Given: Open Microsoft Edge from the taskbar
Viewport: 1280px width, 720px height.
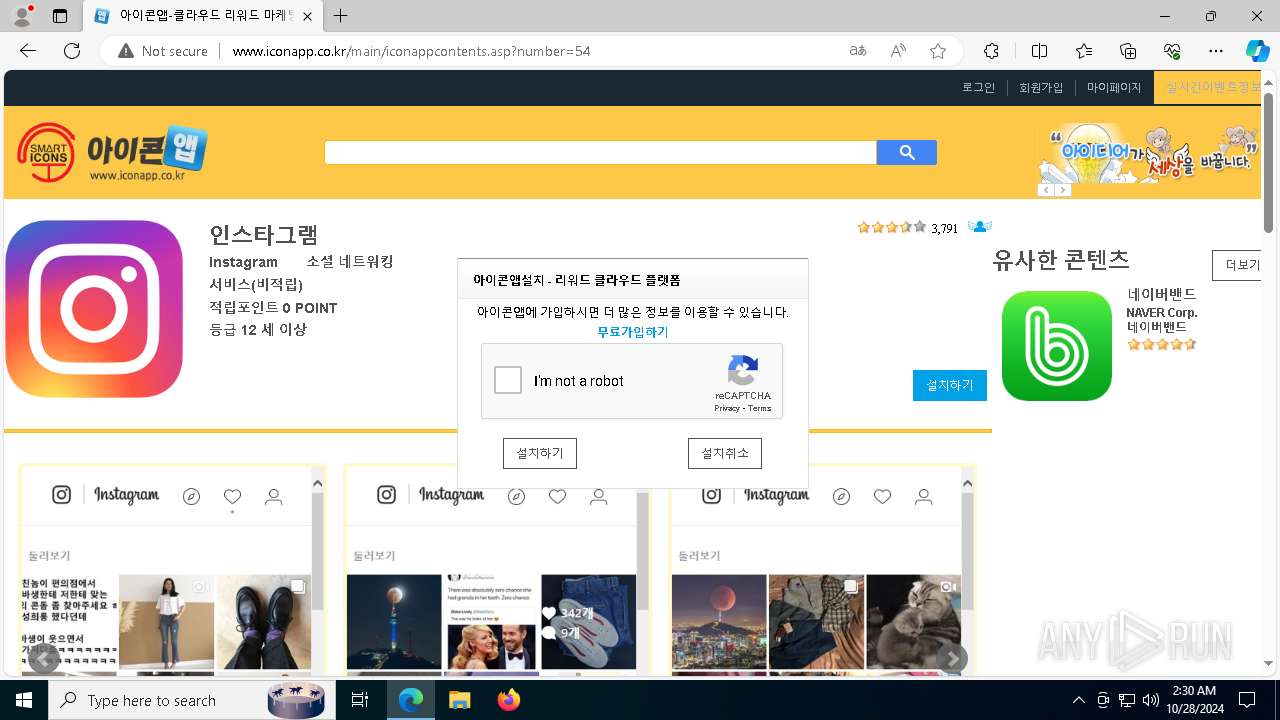Looking at the screenshot, I should (411, 700).
